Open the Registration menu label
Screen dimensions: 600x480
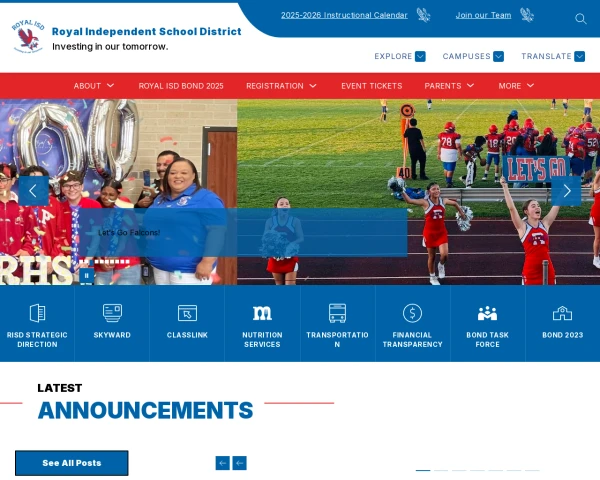(275, 86)
